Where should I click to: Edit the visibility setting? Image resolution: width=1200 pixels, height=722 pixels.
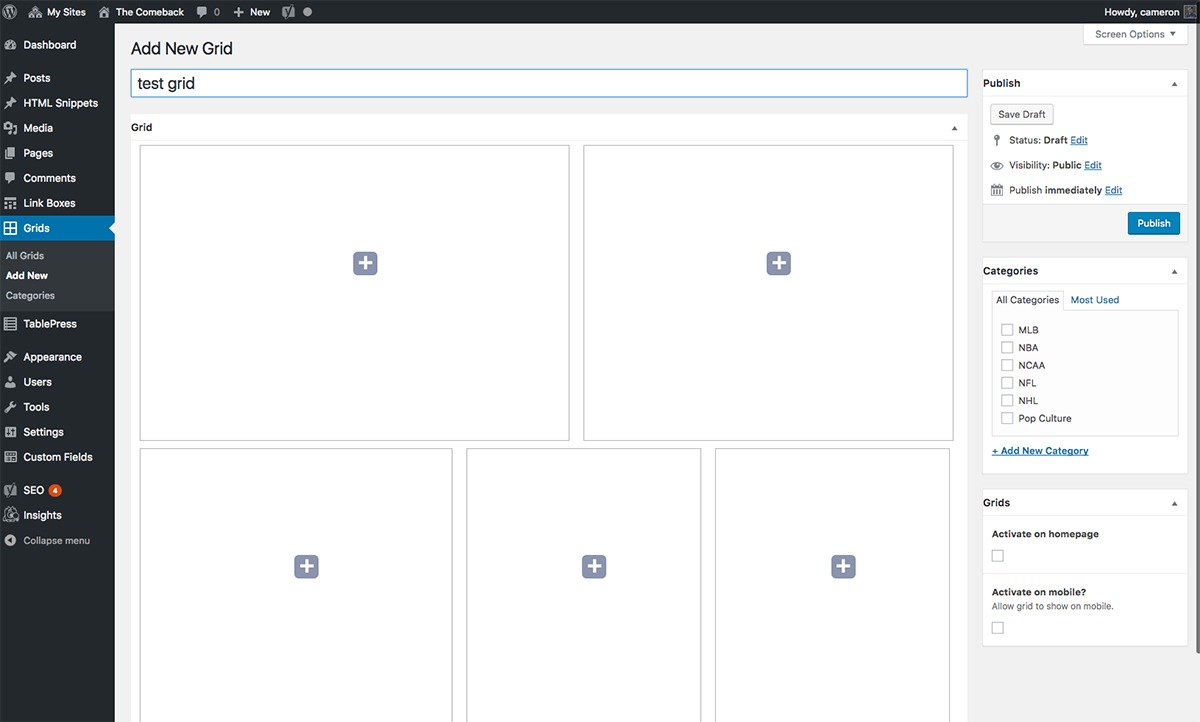(1093, 166)
